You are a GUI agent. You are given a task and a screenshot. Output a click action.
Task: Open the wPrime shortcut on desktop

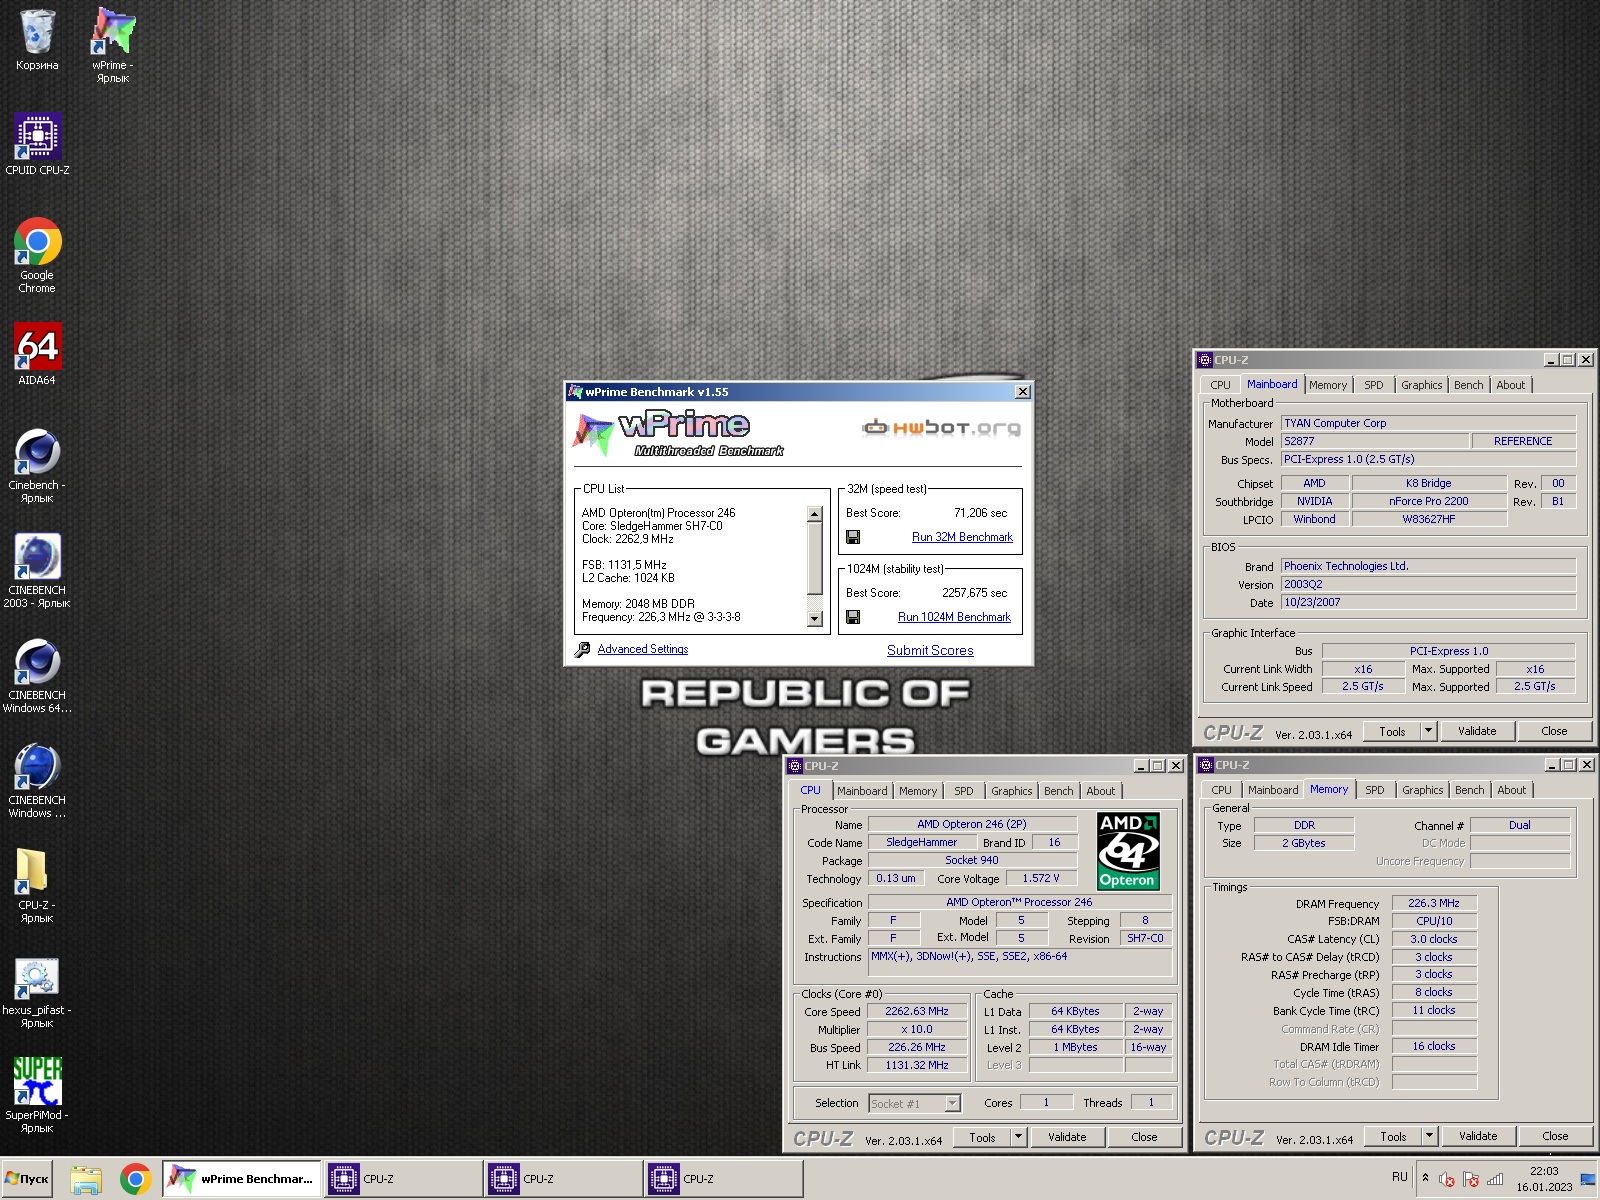click(113, 45)
